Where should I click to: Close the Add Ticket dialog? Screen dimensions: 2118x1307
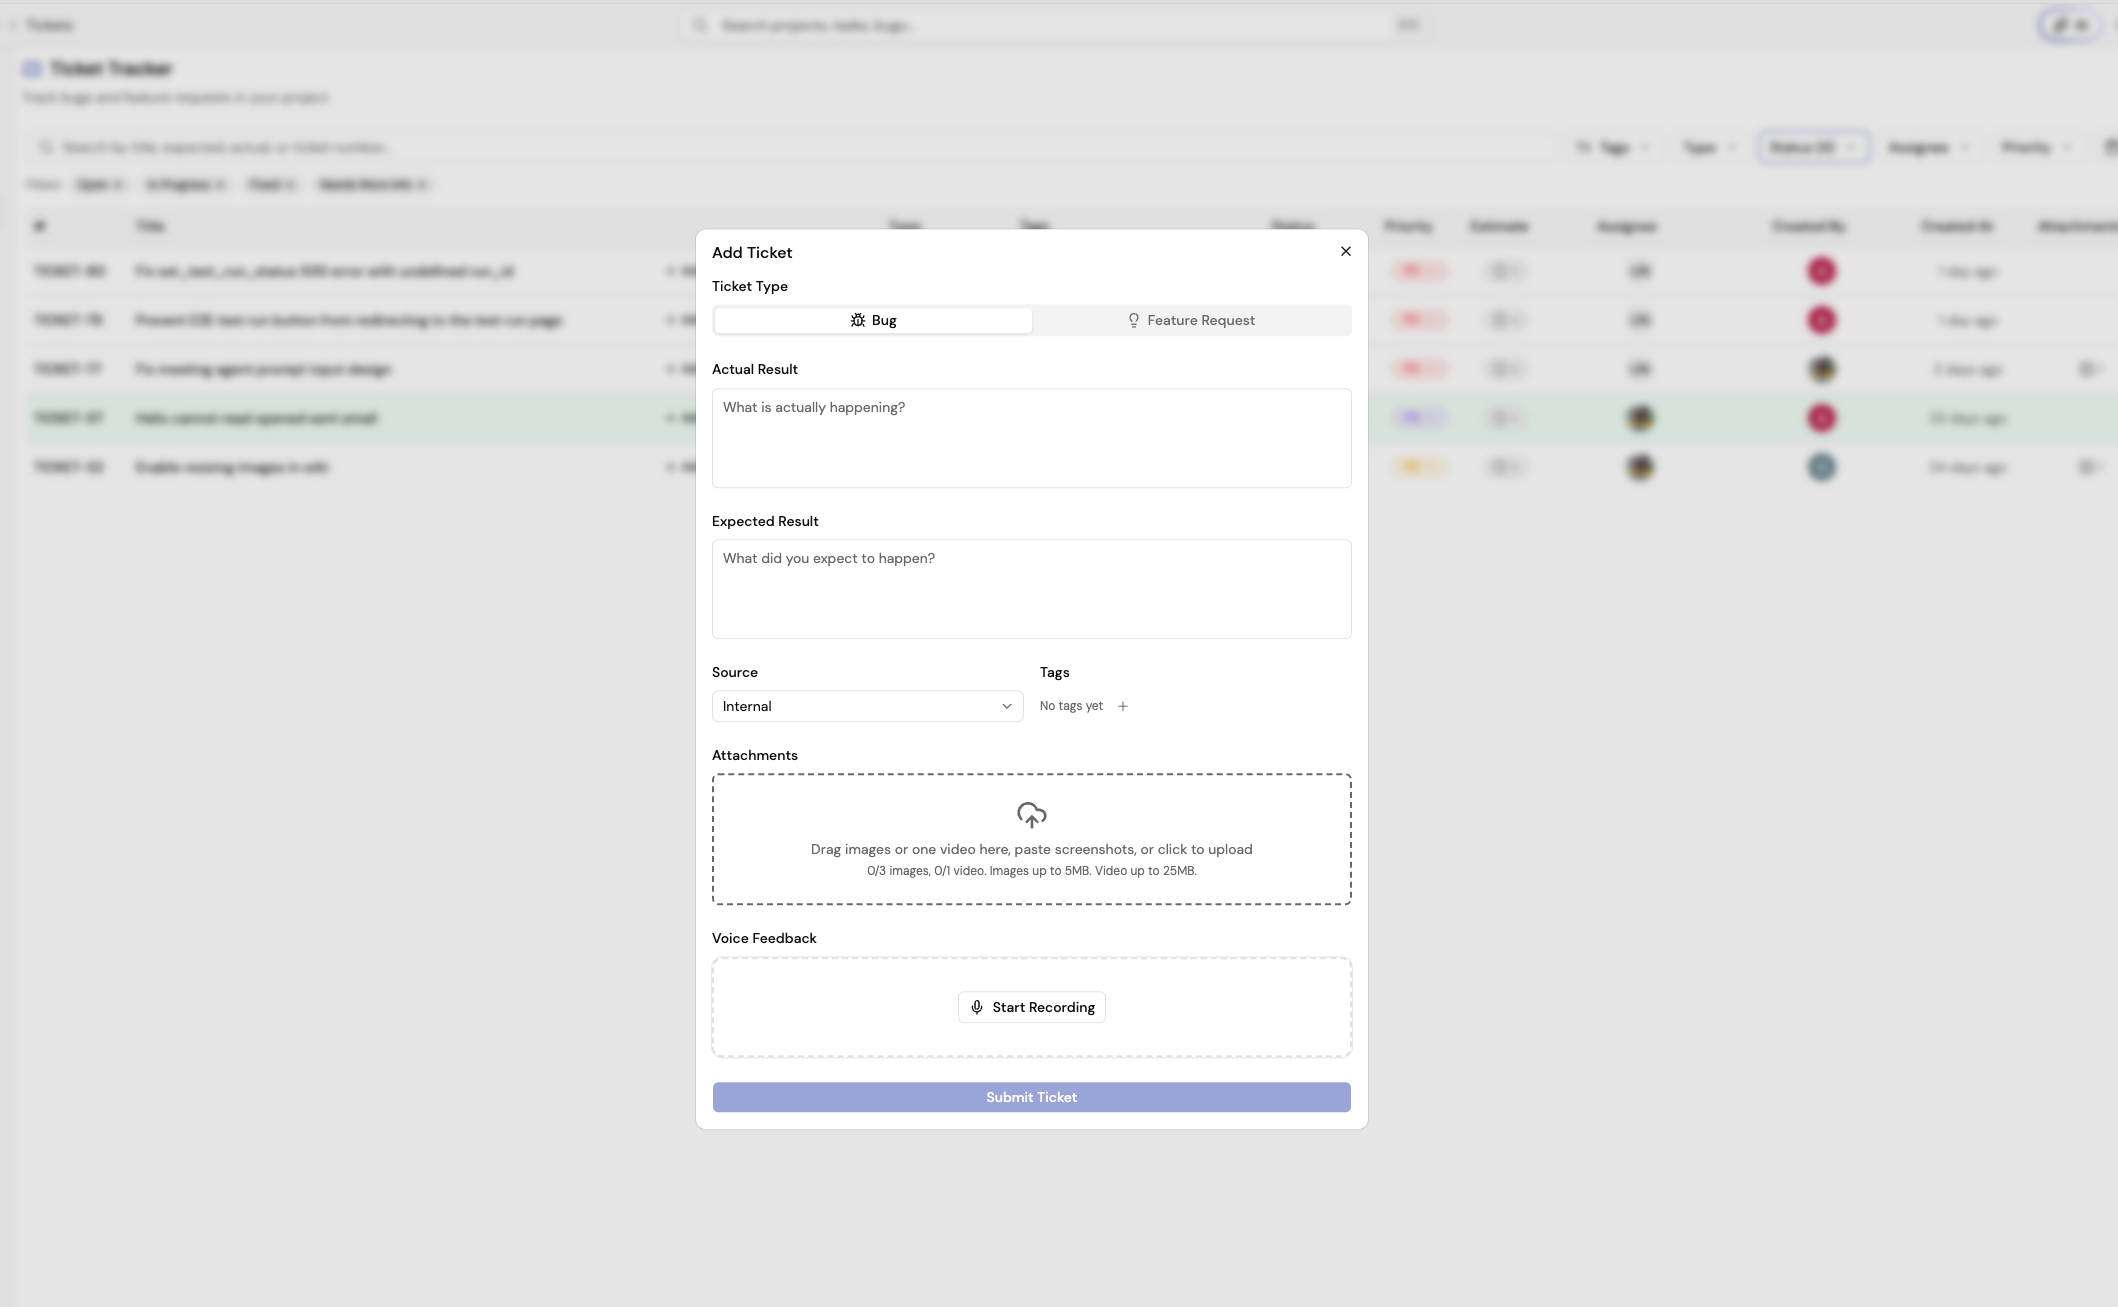tap(1345, 251)
